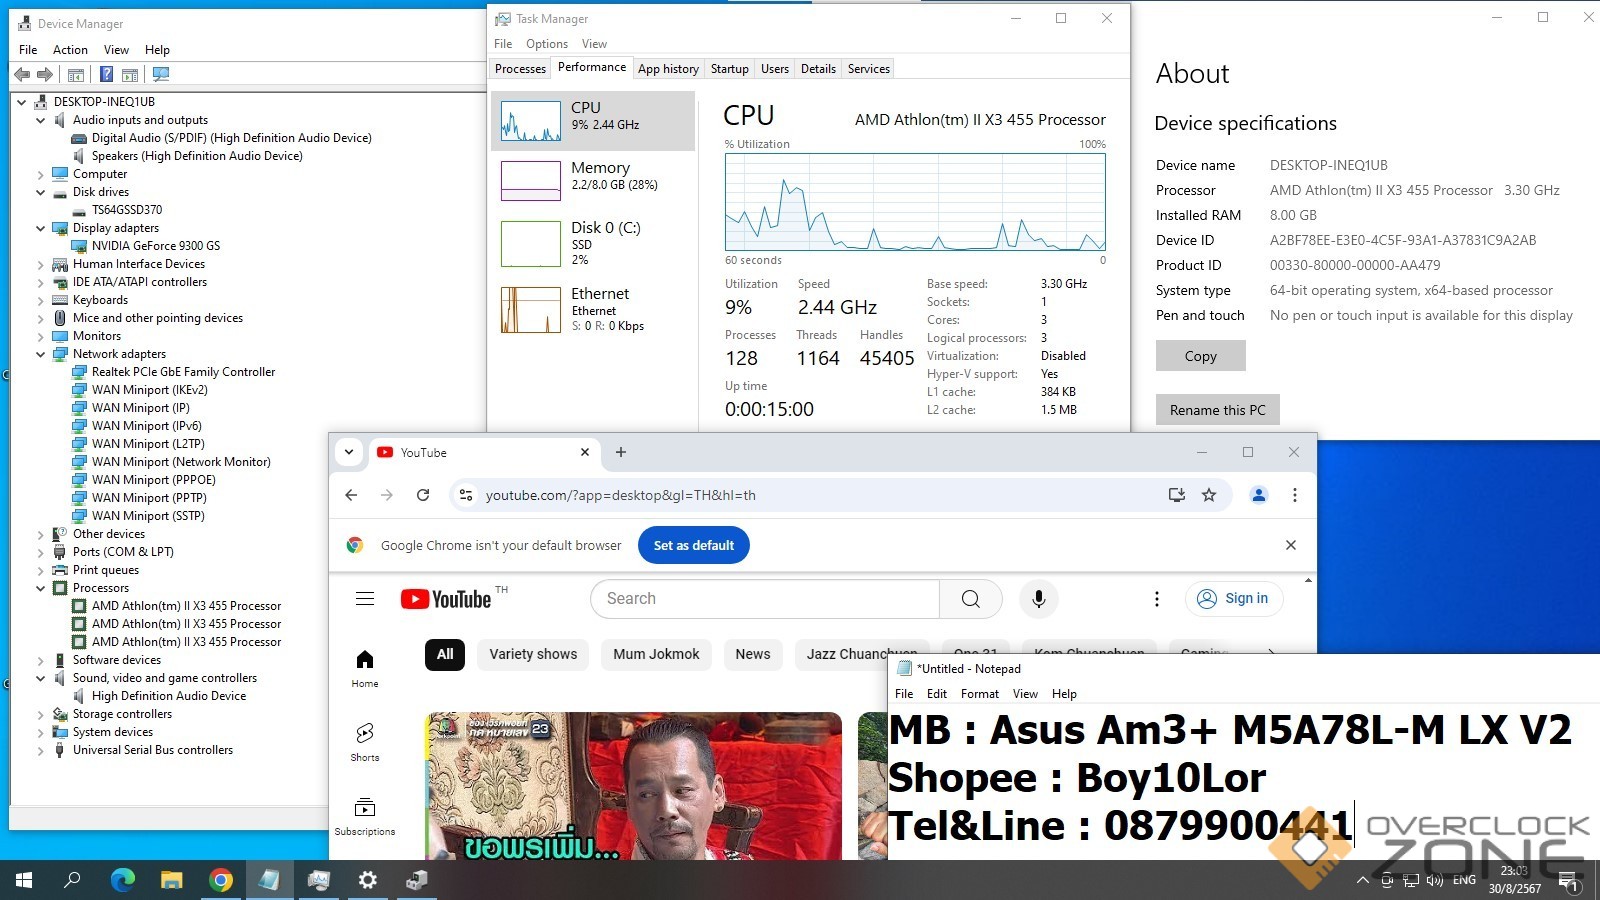Open Format menu in Notepad

(x=980, y=694)
